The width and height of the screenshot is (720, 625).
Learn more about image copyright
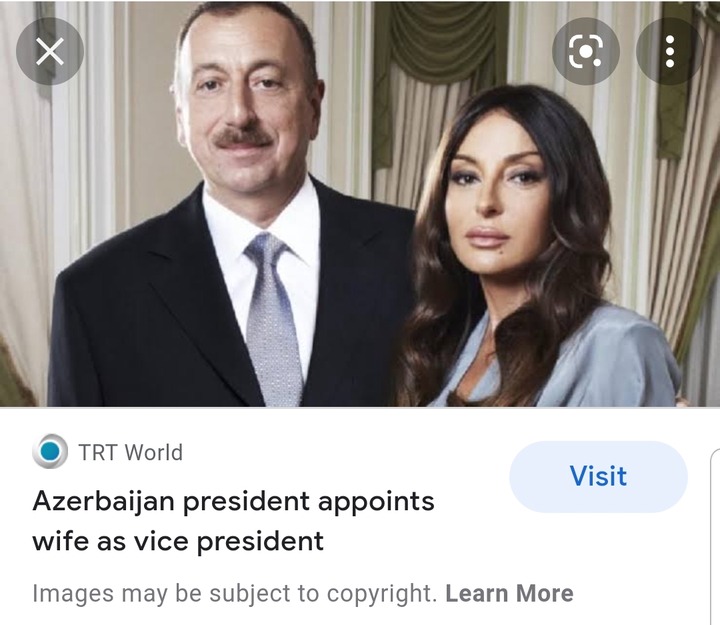[509, 593]
